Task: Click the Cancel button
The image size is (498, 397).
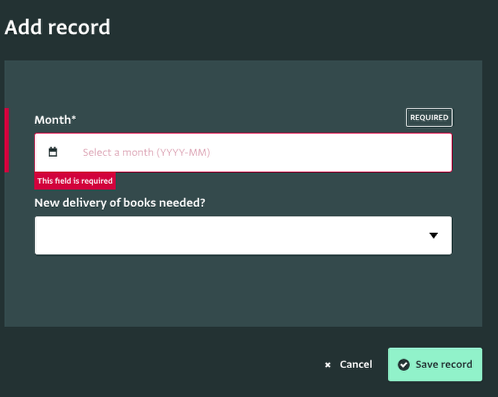Action: coord(348,364)
